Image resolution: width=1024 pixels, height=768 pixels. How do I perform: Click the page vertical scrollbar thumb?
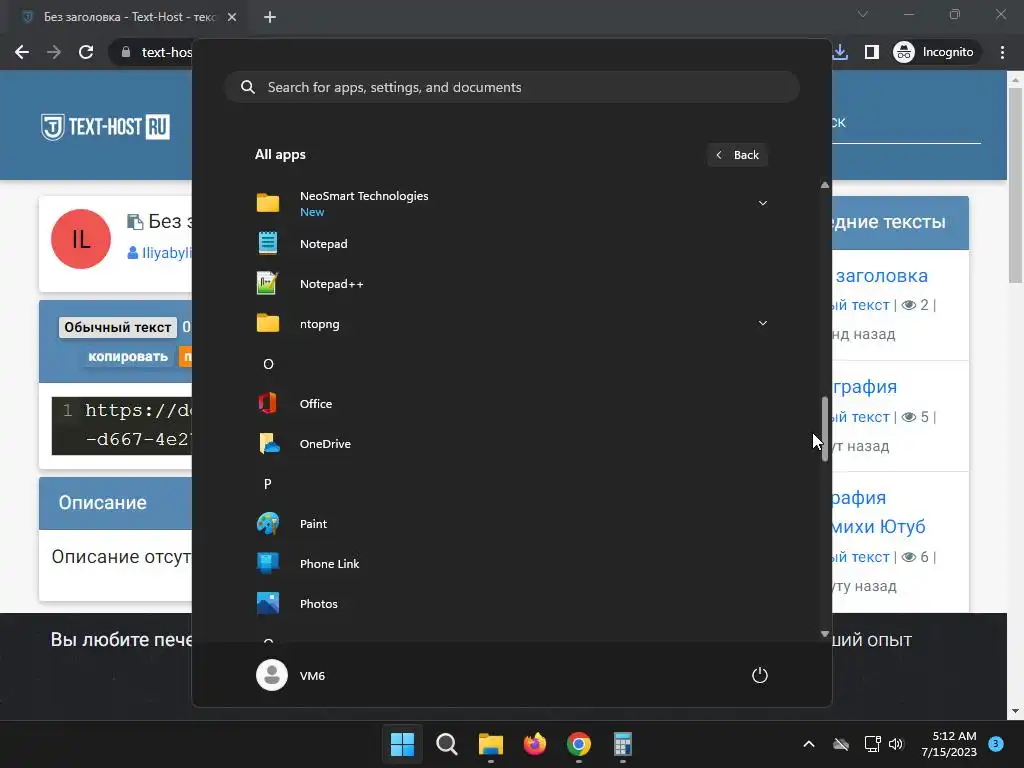(x=1016, y=185)
